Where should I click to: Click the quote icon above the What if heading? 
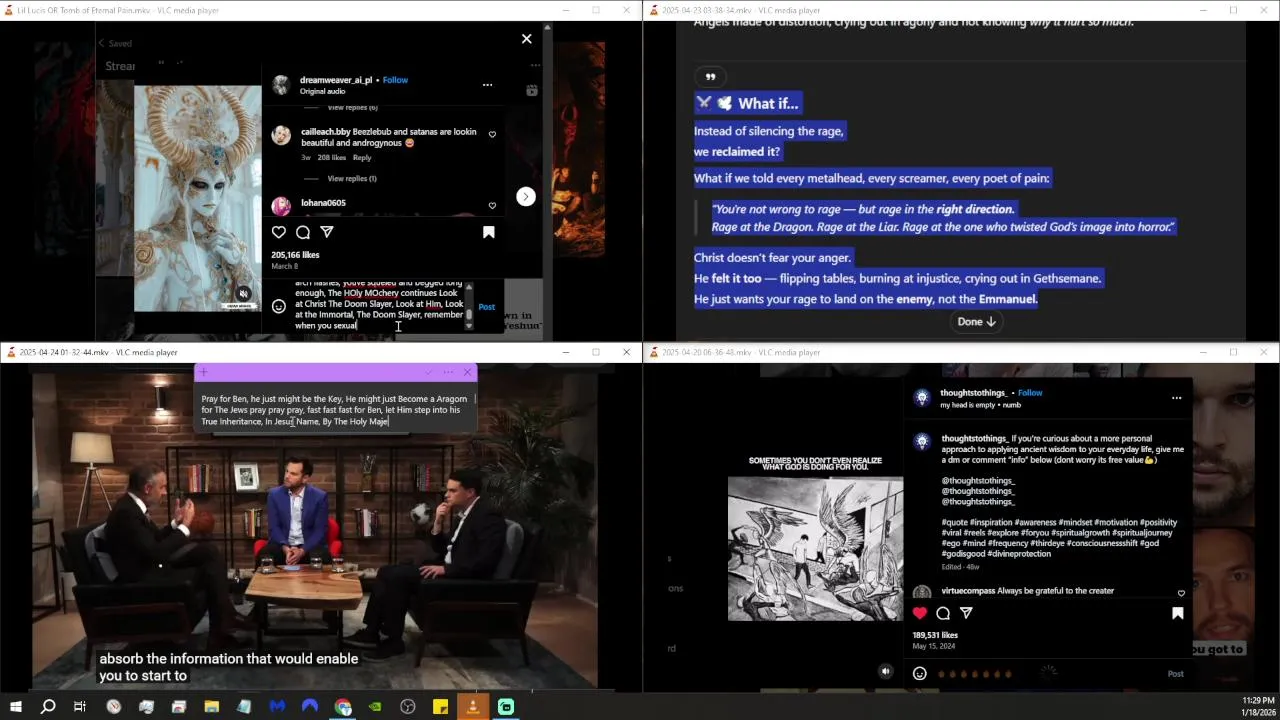pyautogui.click(x=710, y=77)
